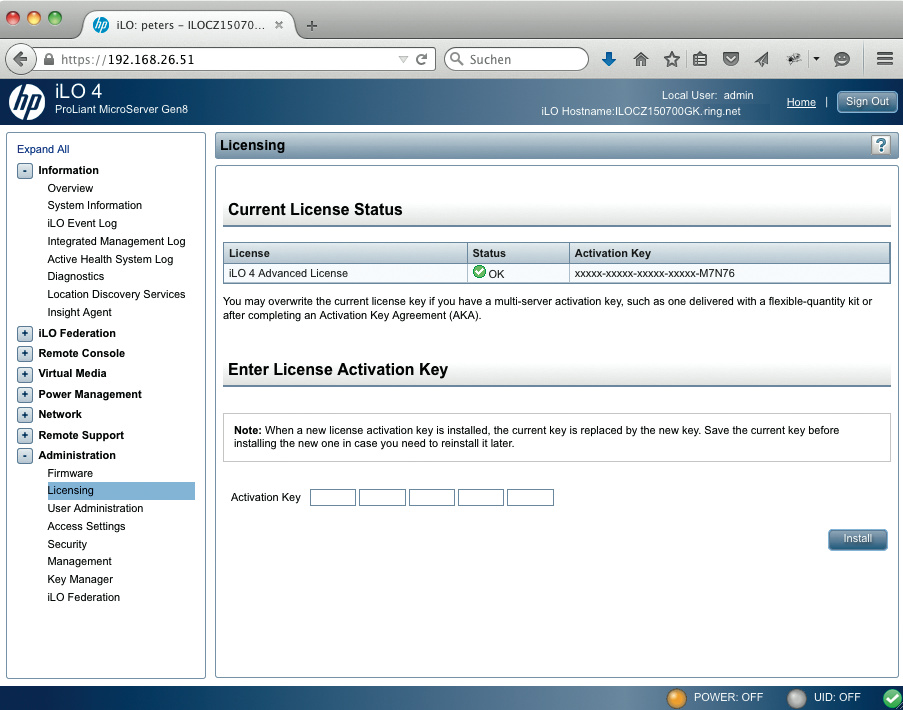Focus the second Activation Key field
The width and height of the screenshot is (903, 710).
click(382, 498)
